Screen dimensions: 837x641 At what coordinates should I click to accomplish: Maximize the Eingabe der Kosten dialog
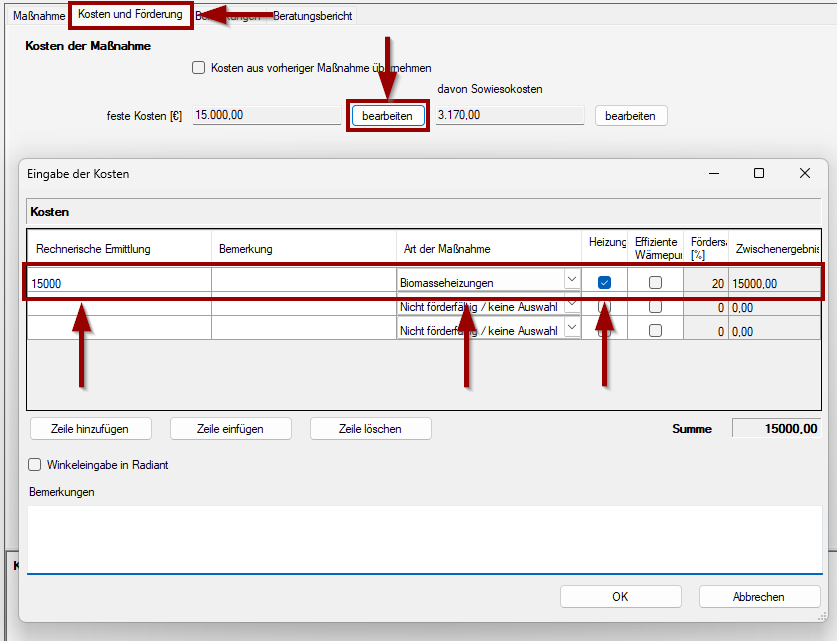(x=759, y=173)
